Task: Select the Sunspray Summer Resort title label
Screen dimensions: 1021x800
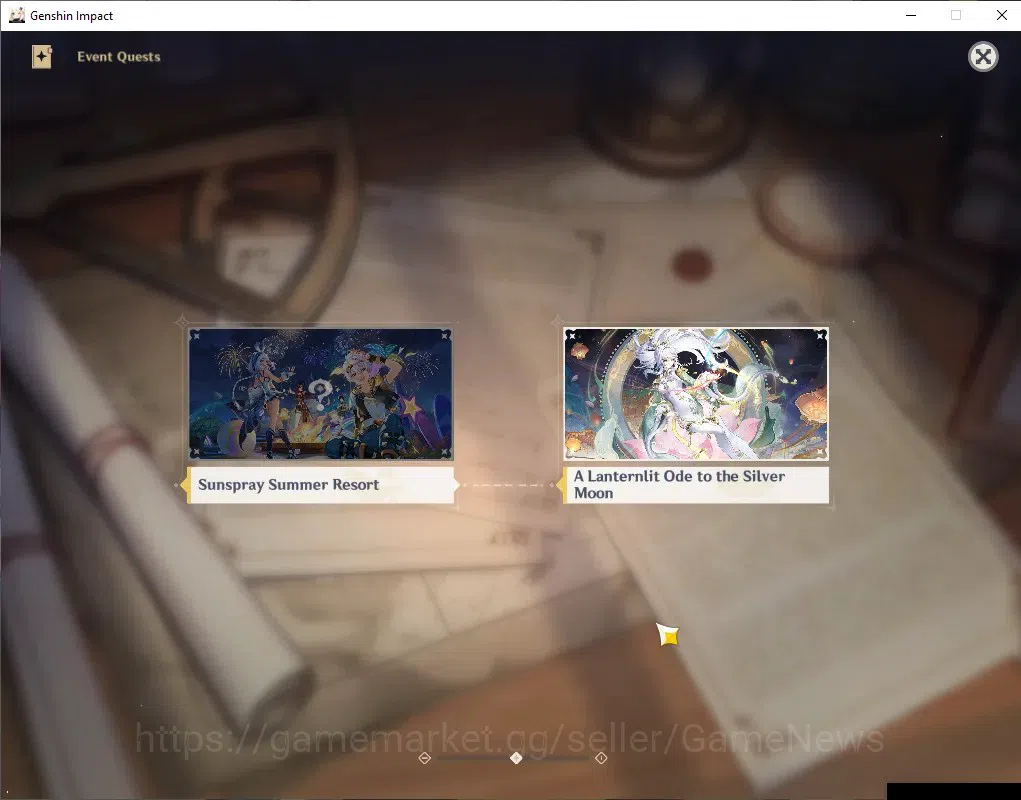Action: [320, 485]
